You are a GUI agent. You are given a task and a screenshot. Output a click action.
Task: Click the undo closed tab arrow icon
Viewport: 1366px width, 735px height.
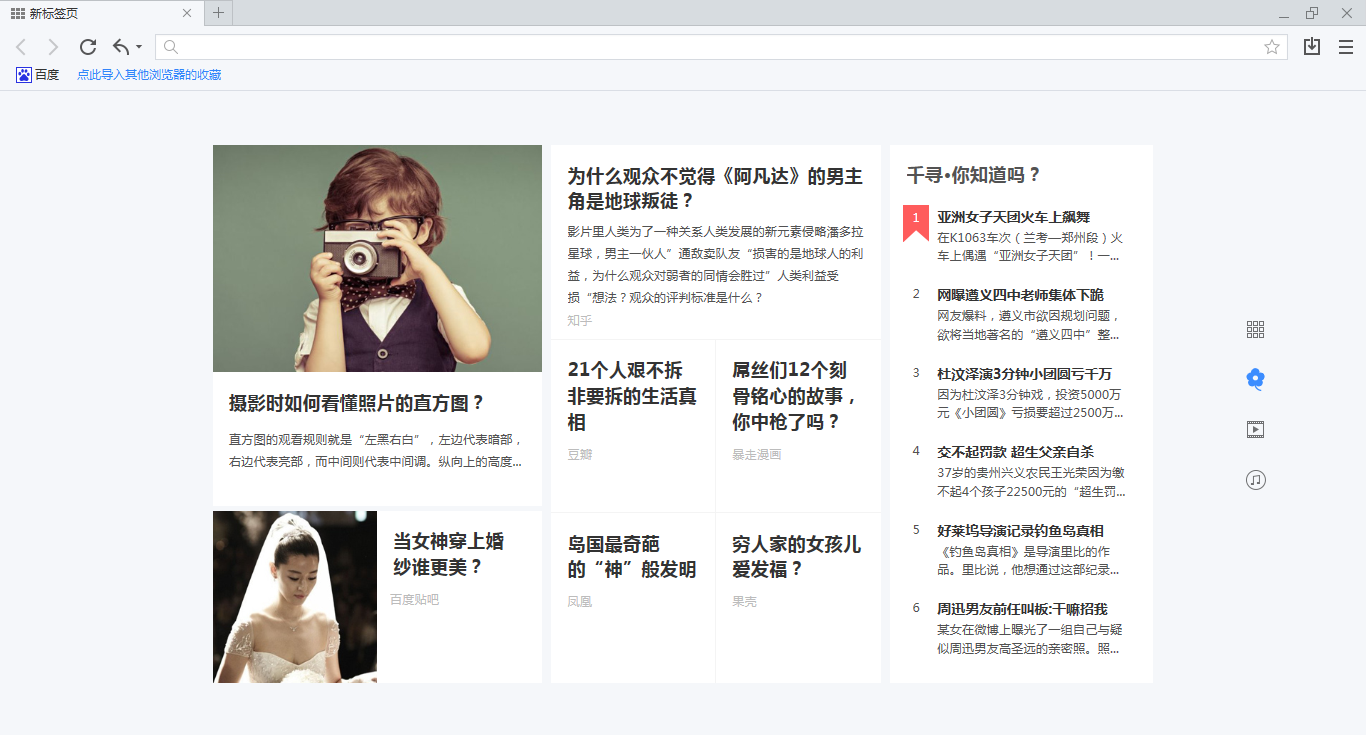(121, 47)
